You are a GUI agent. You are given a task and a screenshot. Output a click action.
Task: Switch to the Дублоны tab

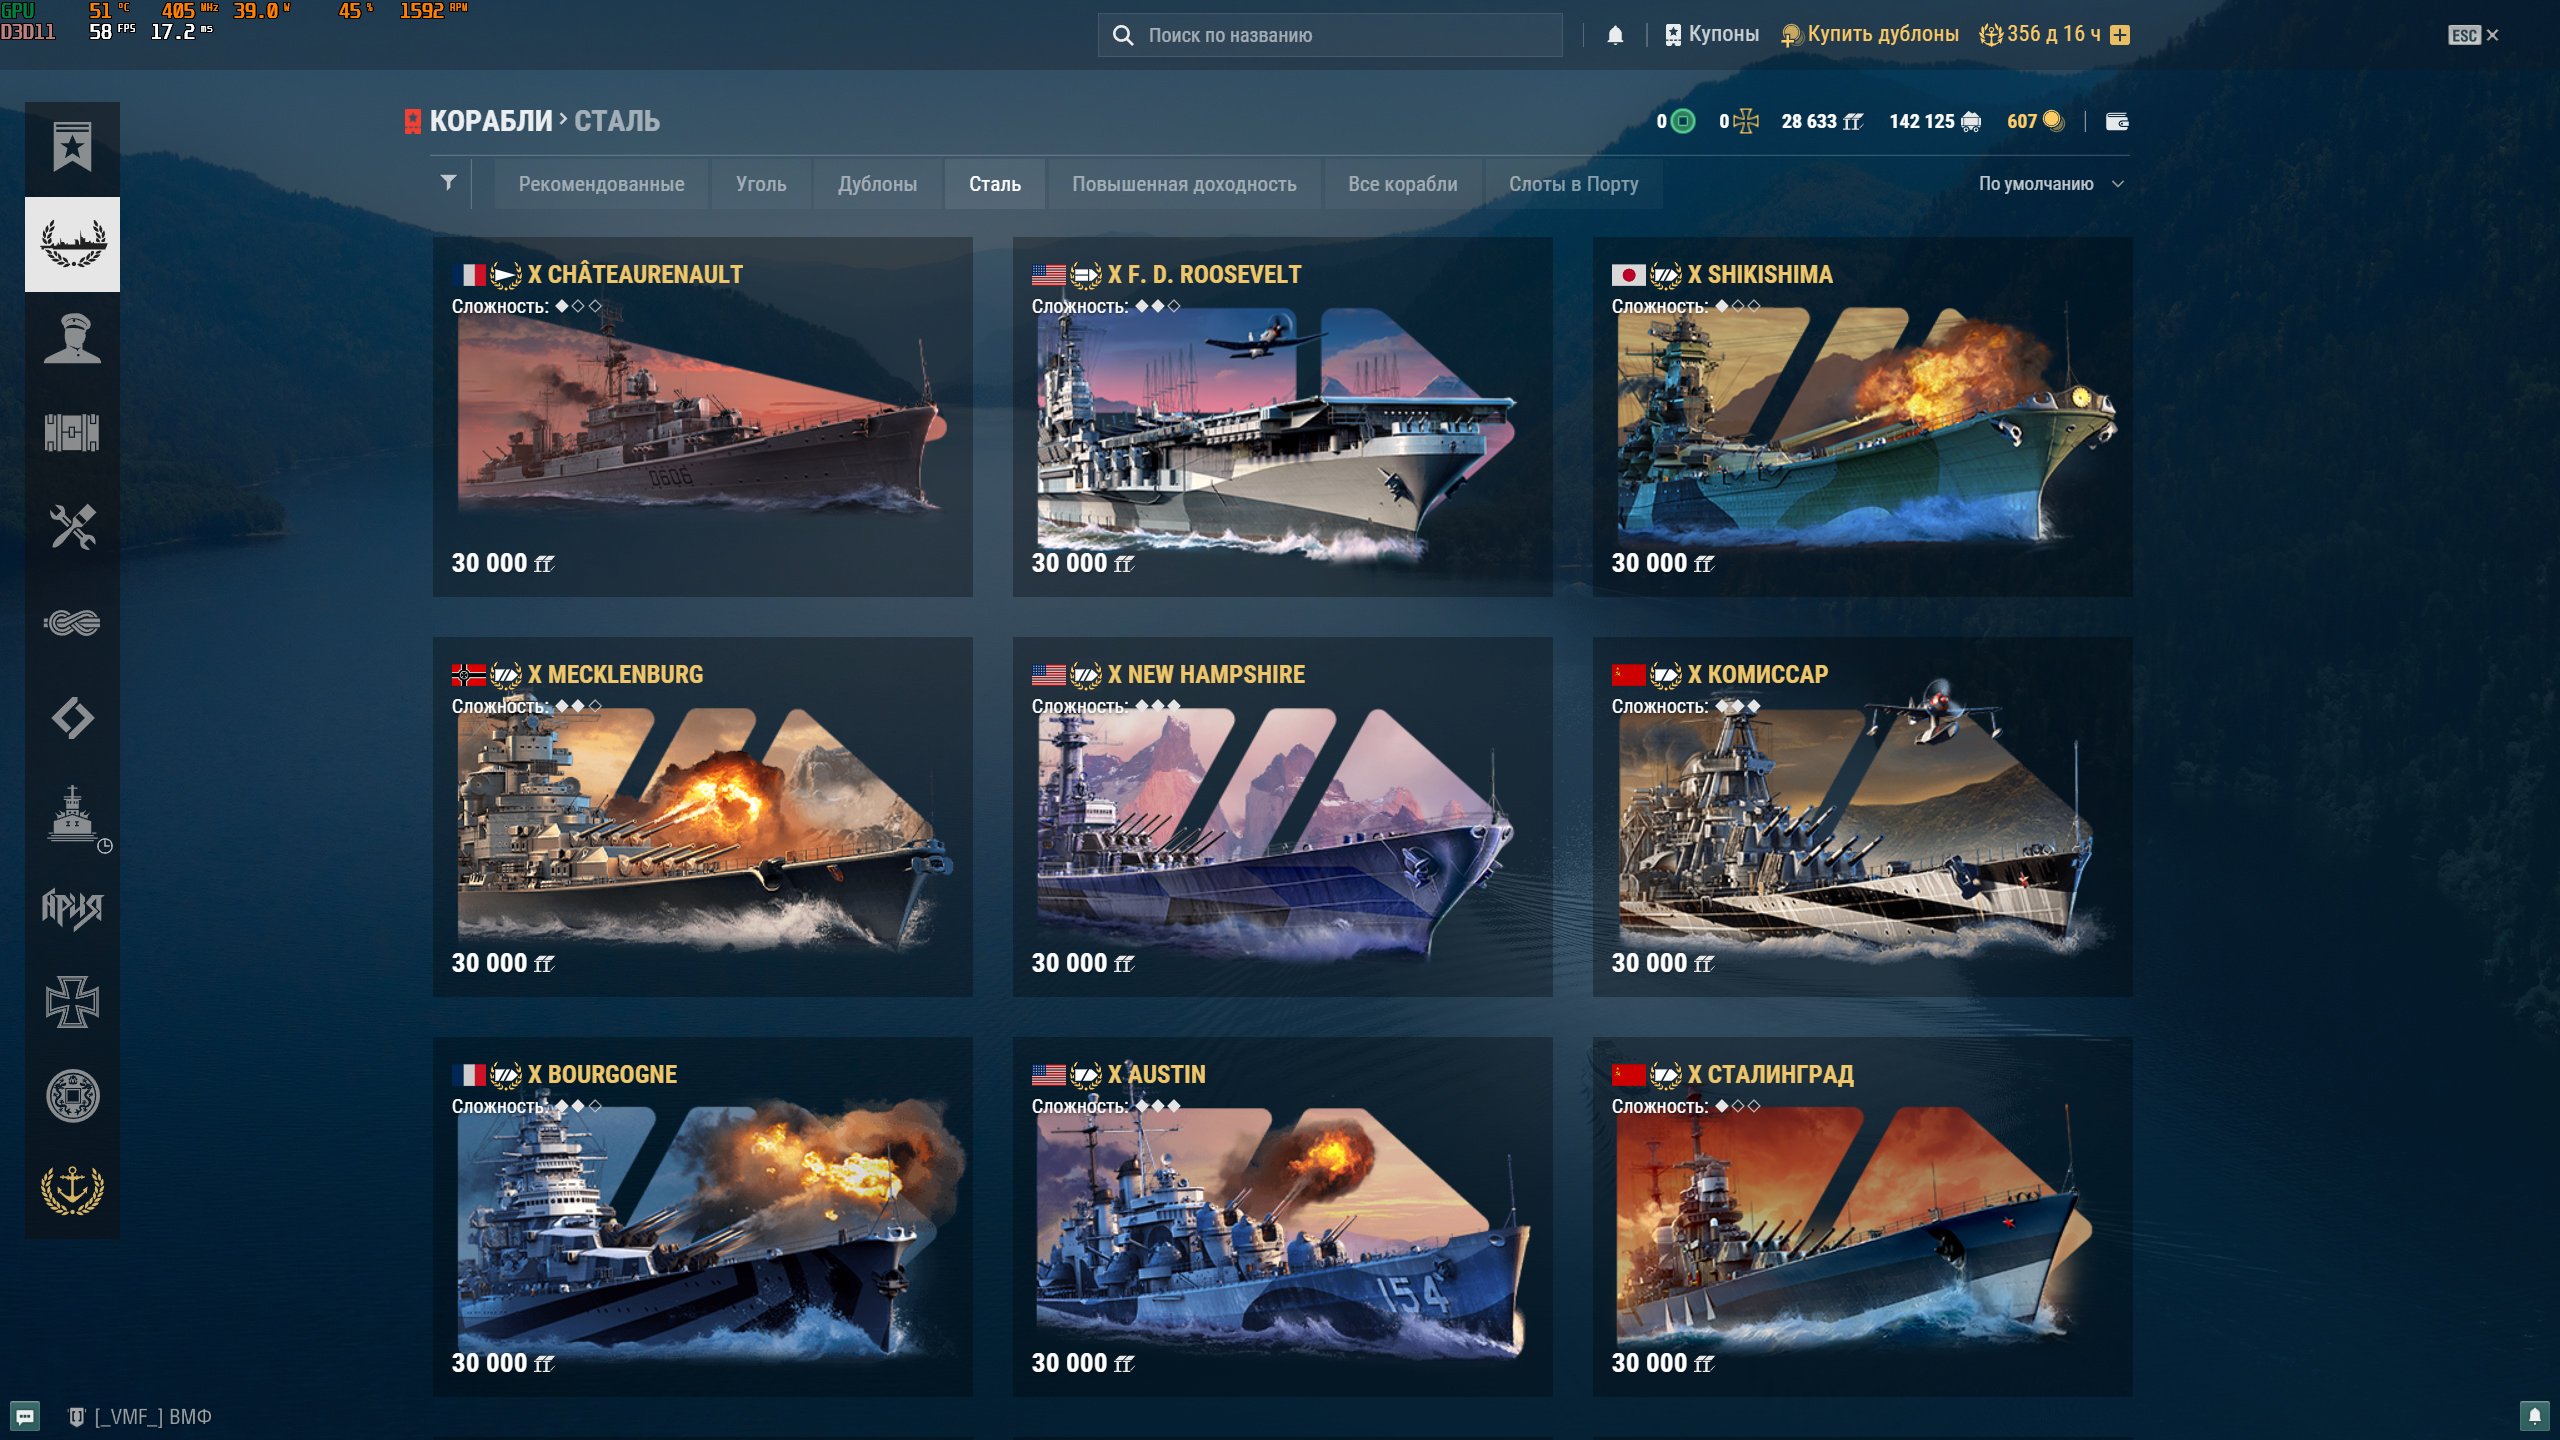tap(877, 184)
